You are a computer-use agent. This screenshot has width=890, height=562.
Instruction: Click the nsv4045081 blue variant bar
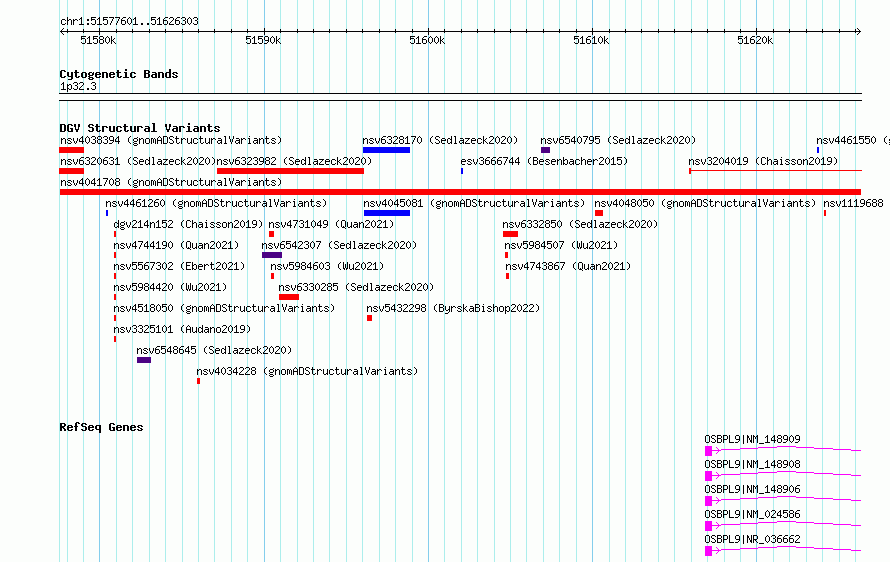point(387,213)
